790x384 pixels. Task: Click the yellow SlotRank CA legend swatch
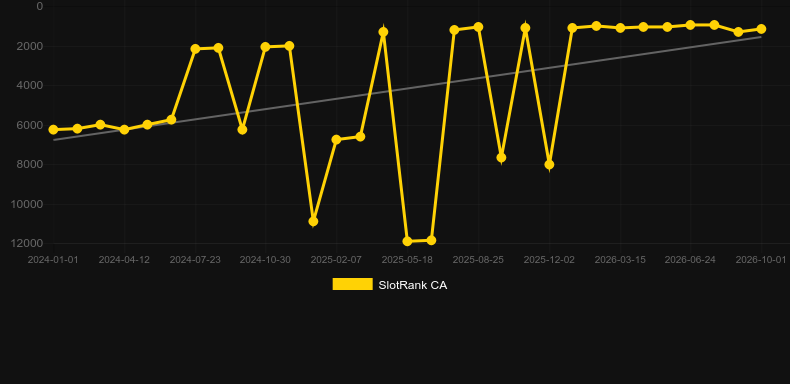[x=353, y=284]
